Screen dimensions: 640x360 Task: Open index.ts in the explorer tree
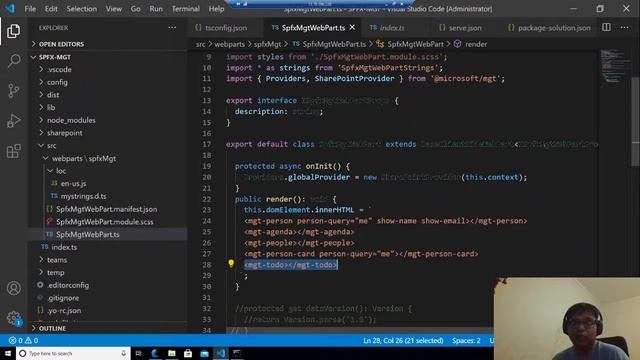[x=64, y=247]
